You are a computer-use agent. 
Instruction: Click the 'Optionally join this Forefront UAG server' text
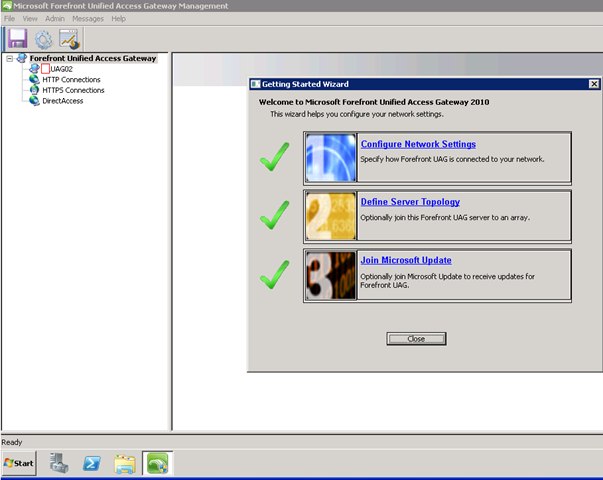[445, 218]
